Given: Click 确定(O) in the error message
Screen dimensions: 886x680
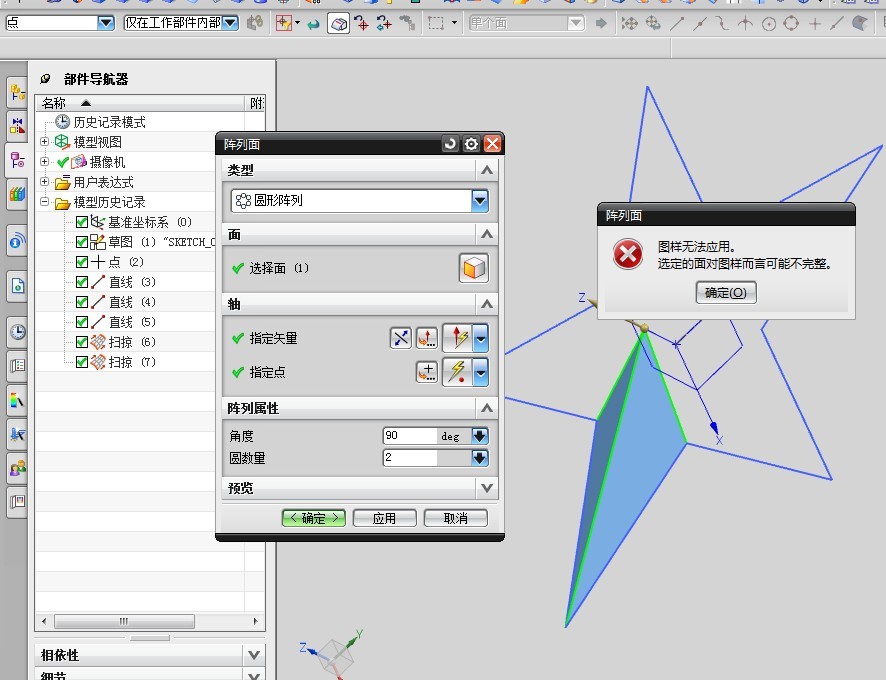Looking at the screenshot, I should point(726,293).
